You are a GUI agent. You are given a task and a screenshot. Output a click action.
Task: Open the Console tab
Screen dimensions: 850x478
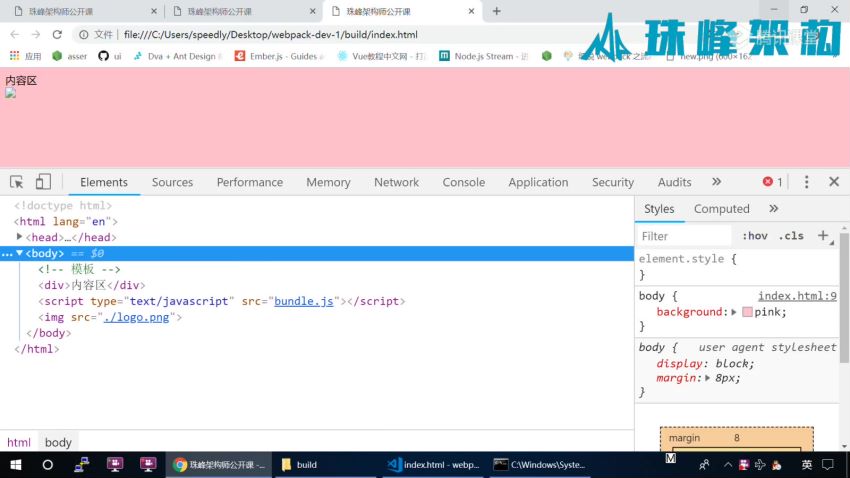pyautogui.click(x=463, y=182)
